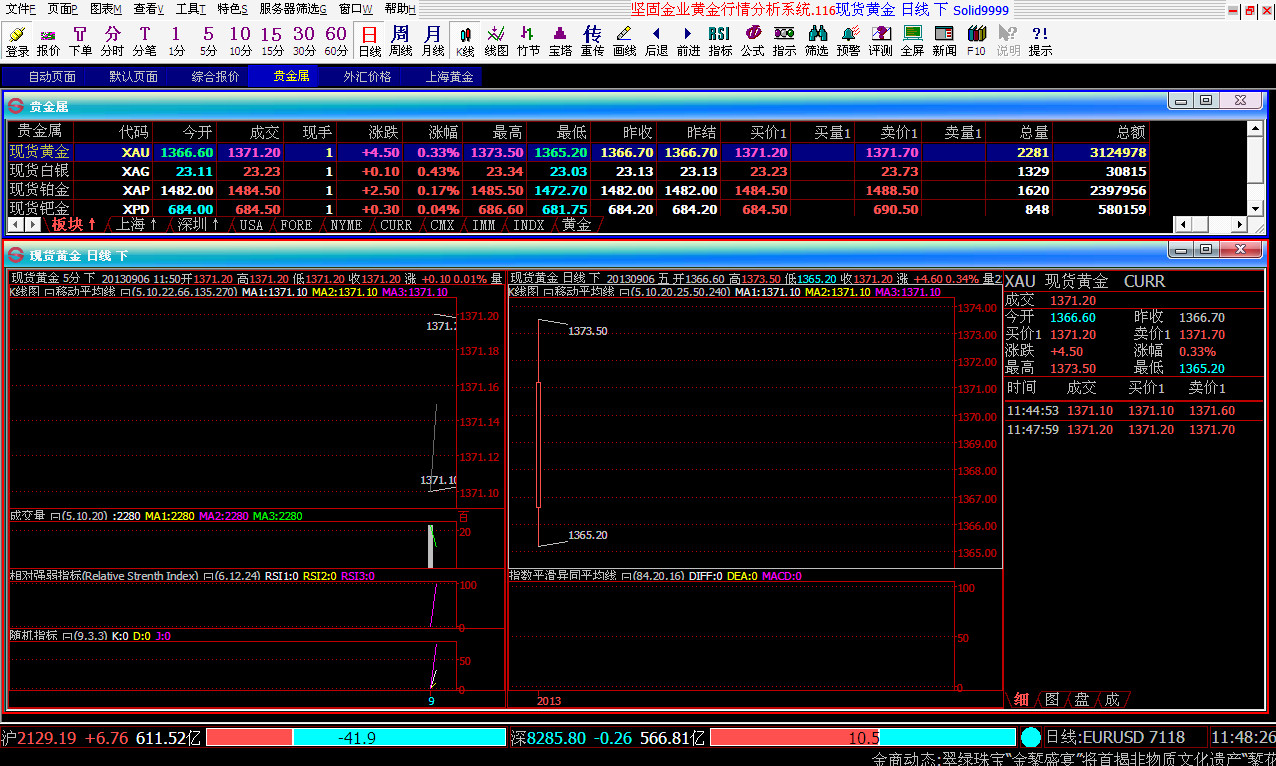Select the 成 tab in quote side panel
The height and width of the screenshot is (766, 1276).
[x=1112, y=699]
